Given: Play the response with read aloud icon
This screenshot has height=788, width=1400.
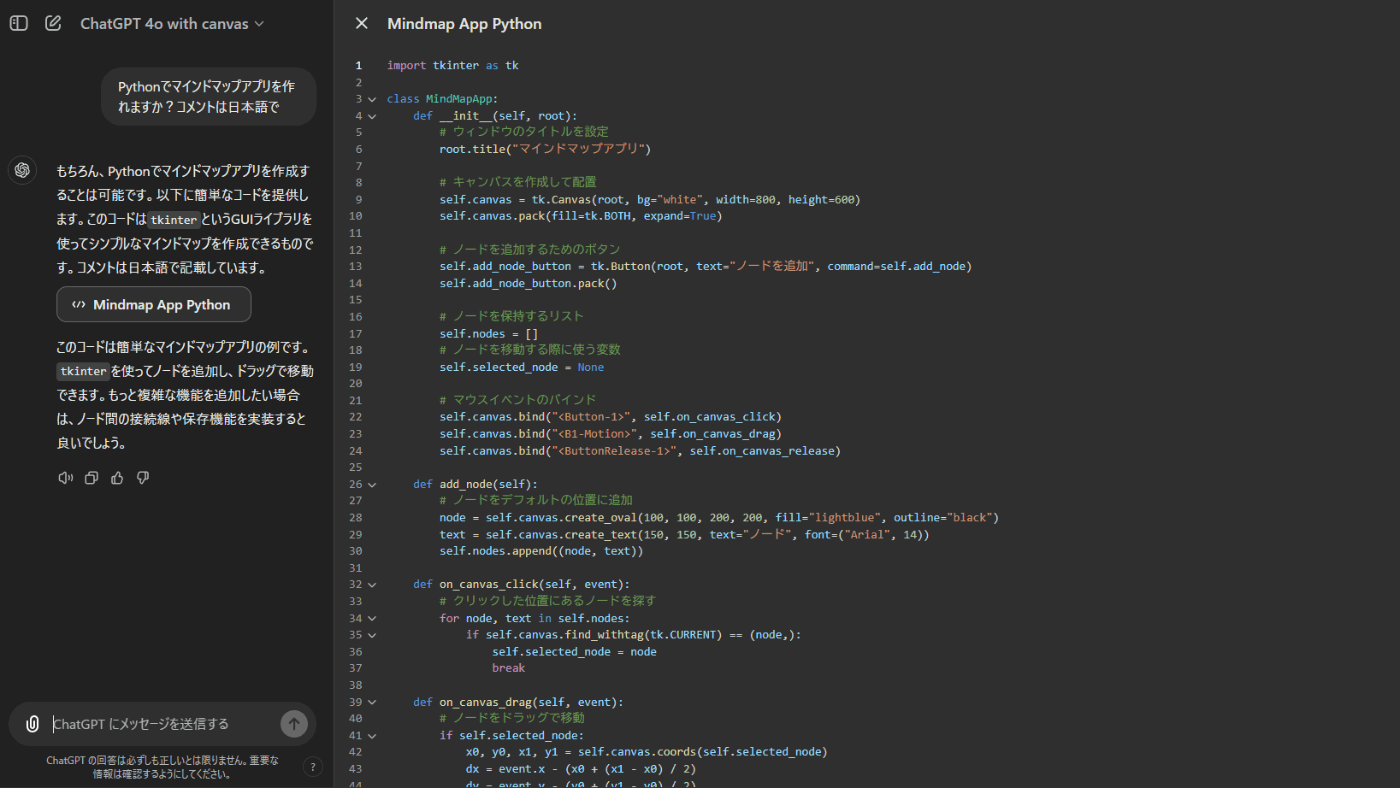Looking at the screenshot, I should click(66, 478).
